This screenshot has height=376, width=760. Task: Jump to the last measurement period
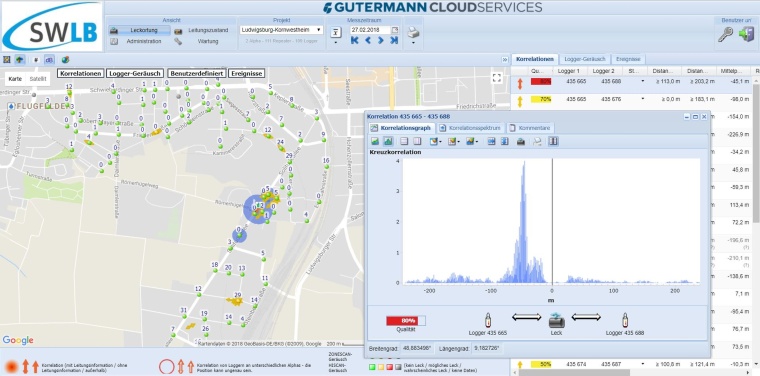(x=394, y=41)
